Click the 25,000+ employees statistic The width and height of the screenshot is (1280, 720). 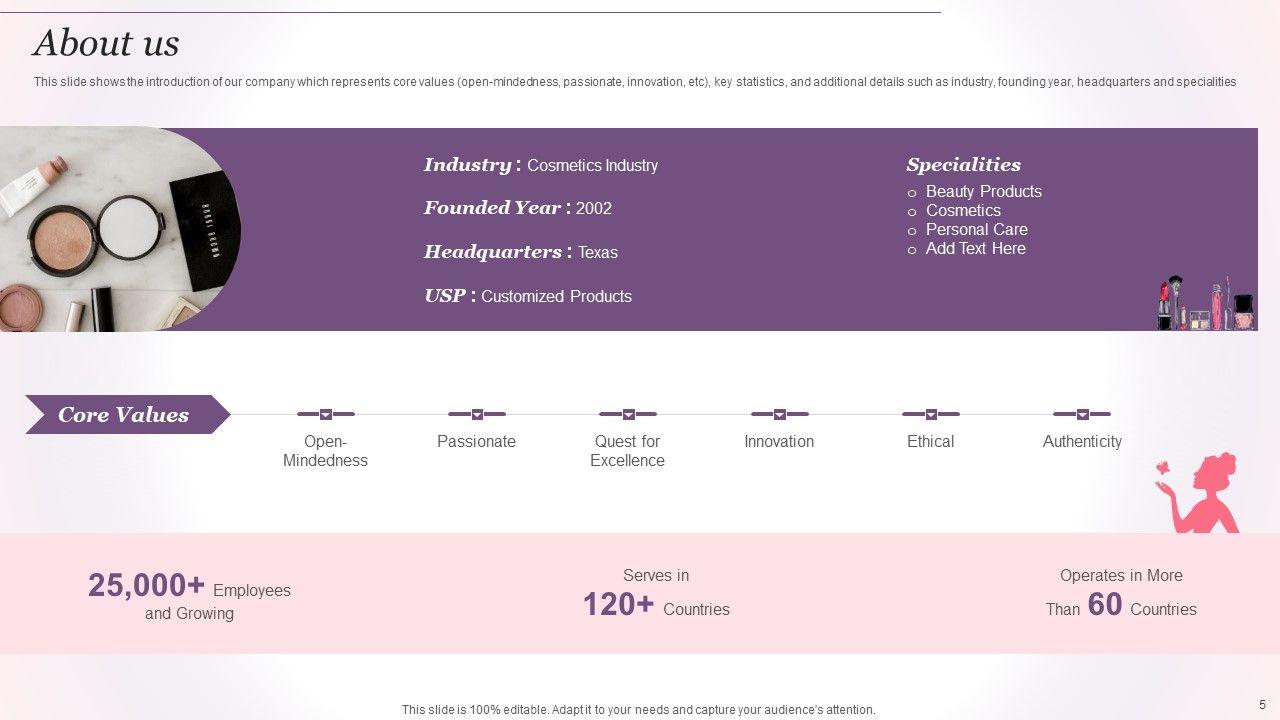click(x=189, y=596)
